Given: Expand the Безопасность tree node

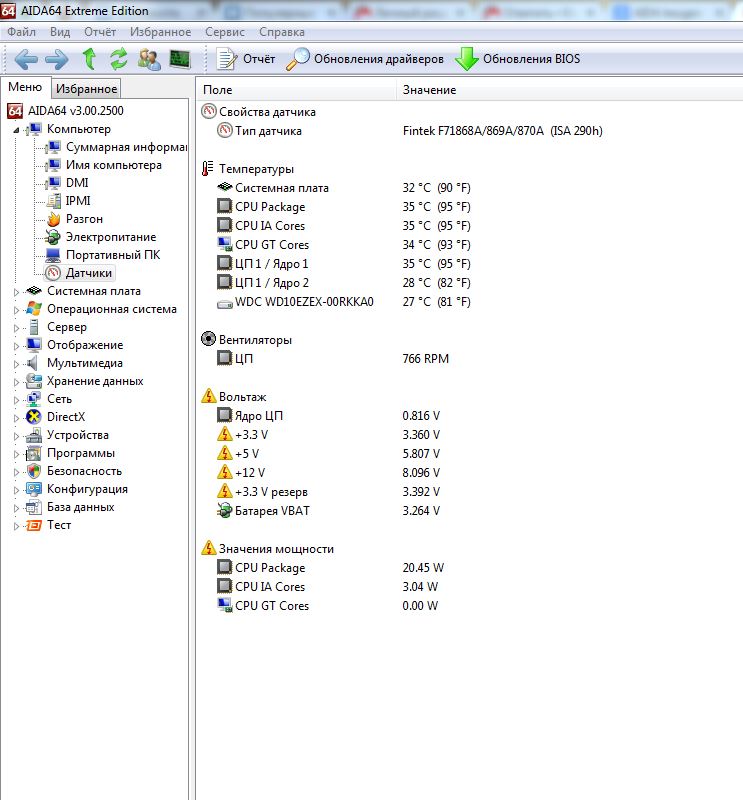Looking at the screenshot, I should pos(16,472).
